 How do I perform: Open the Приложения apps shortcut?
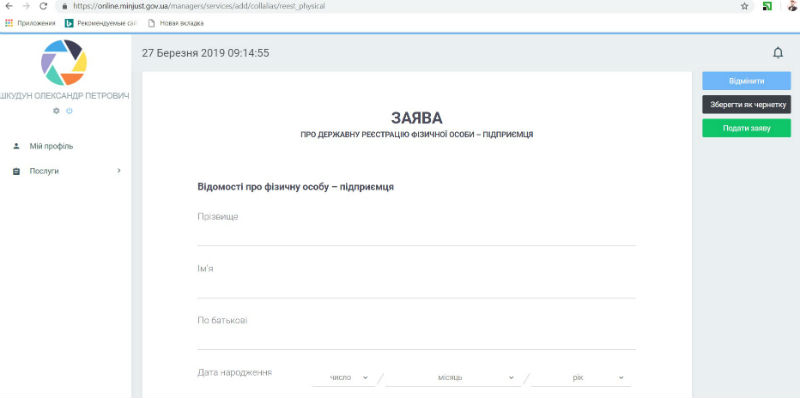pyautogui.click(x=30, y=23)
